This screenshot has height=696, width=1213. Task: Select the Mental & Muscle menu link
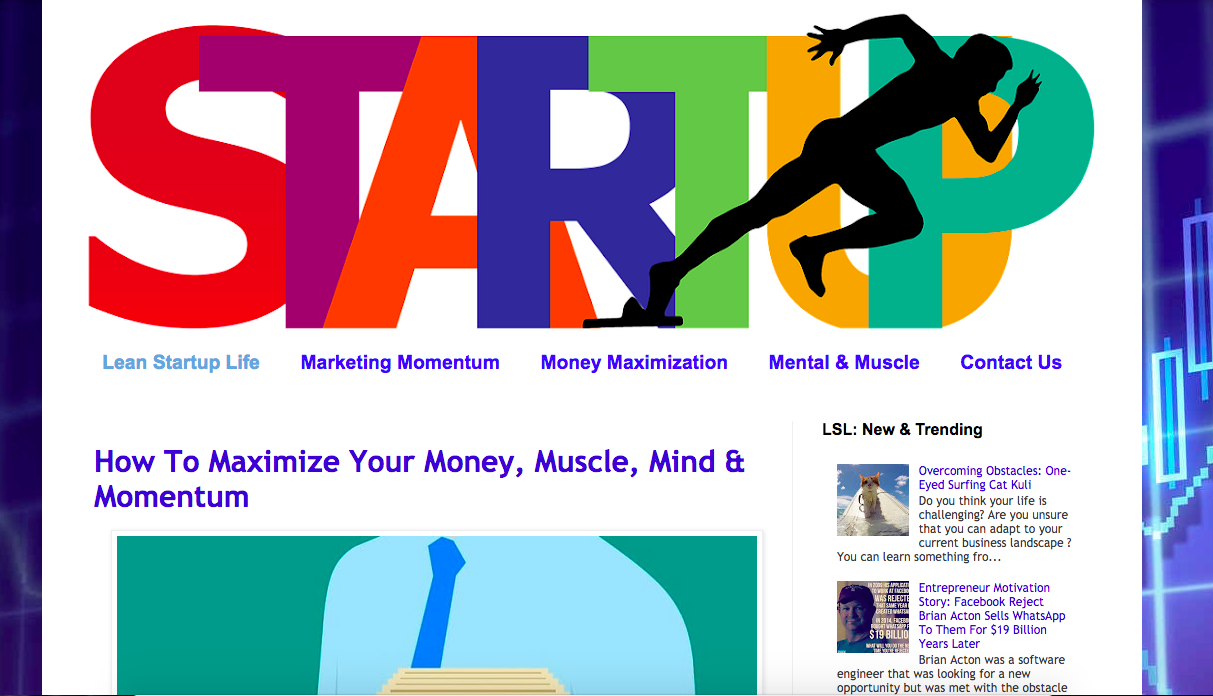(x=844, y=362)
